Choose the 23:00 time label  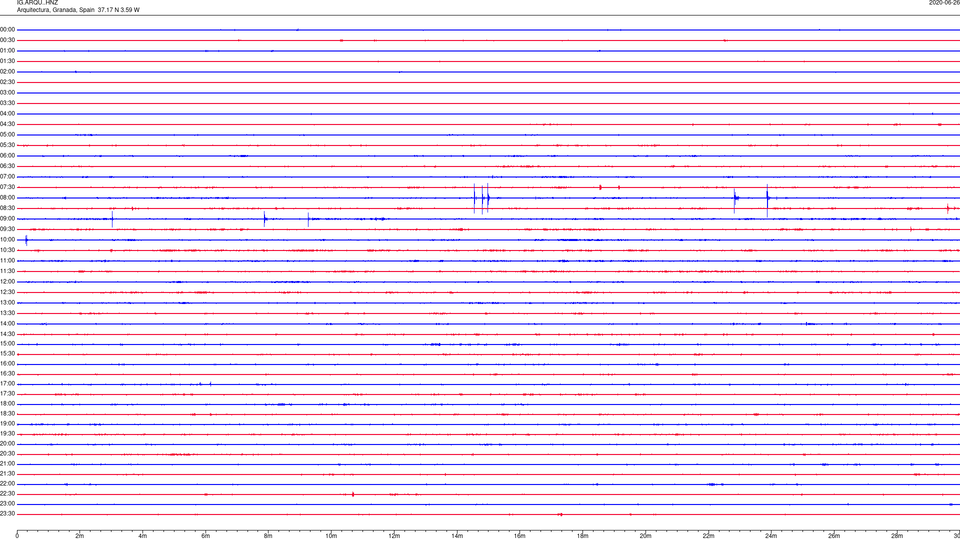tap(7, 504)
